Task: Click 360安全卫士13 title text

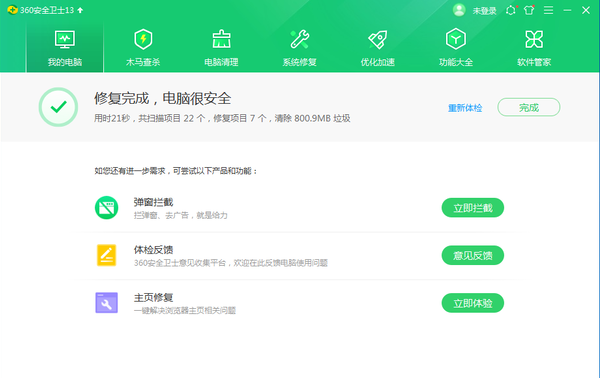Action: tap(47, 10)
